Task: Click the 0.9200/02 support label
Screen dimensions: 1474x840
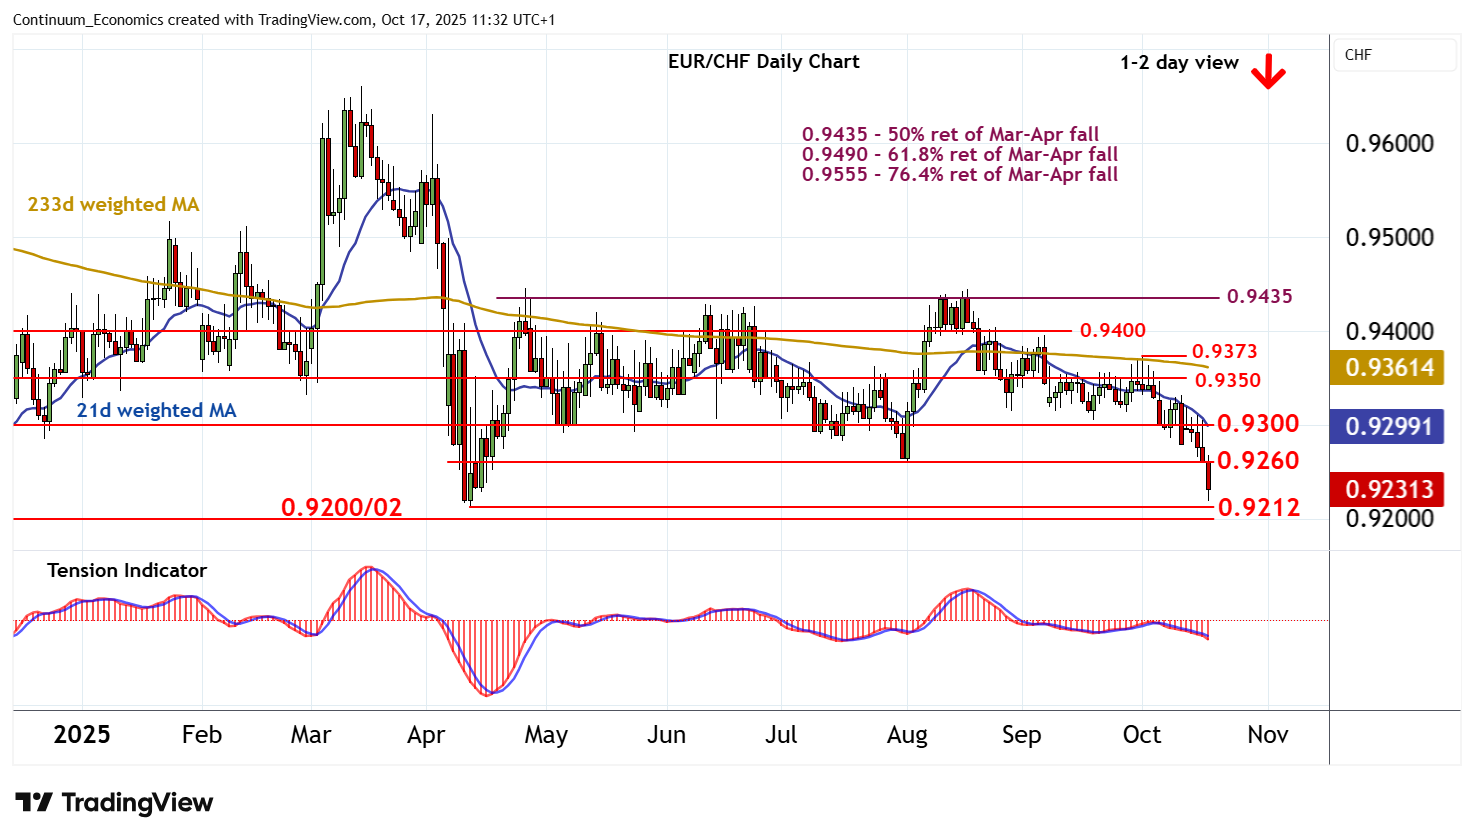Action: (341, 507)
